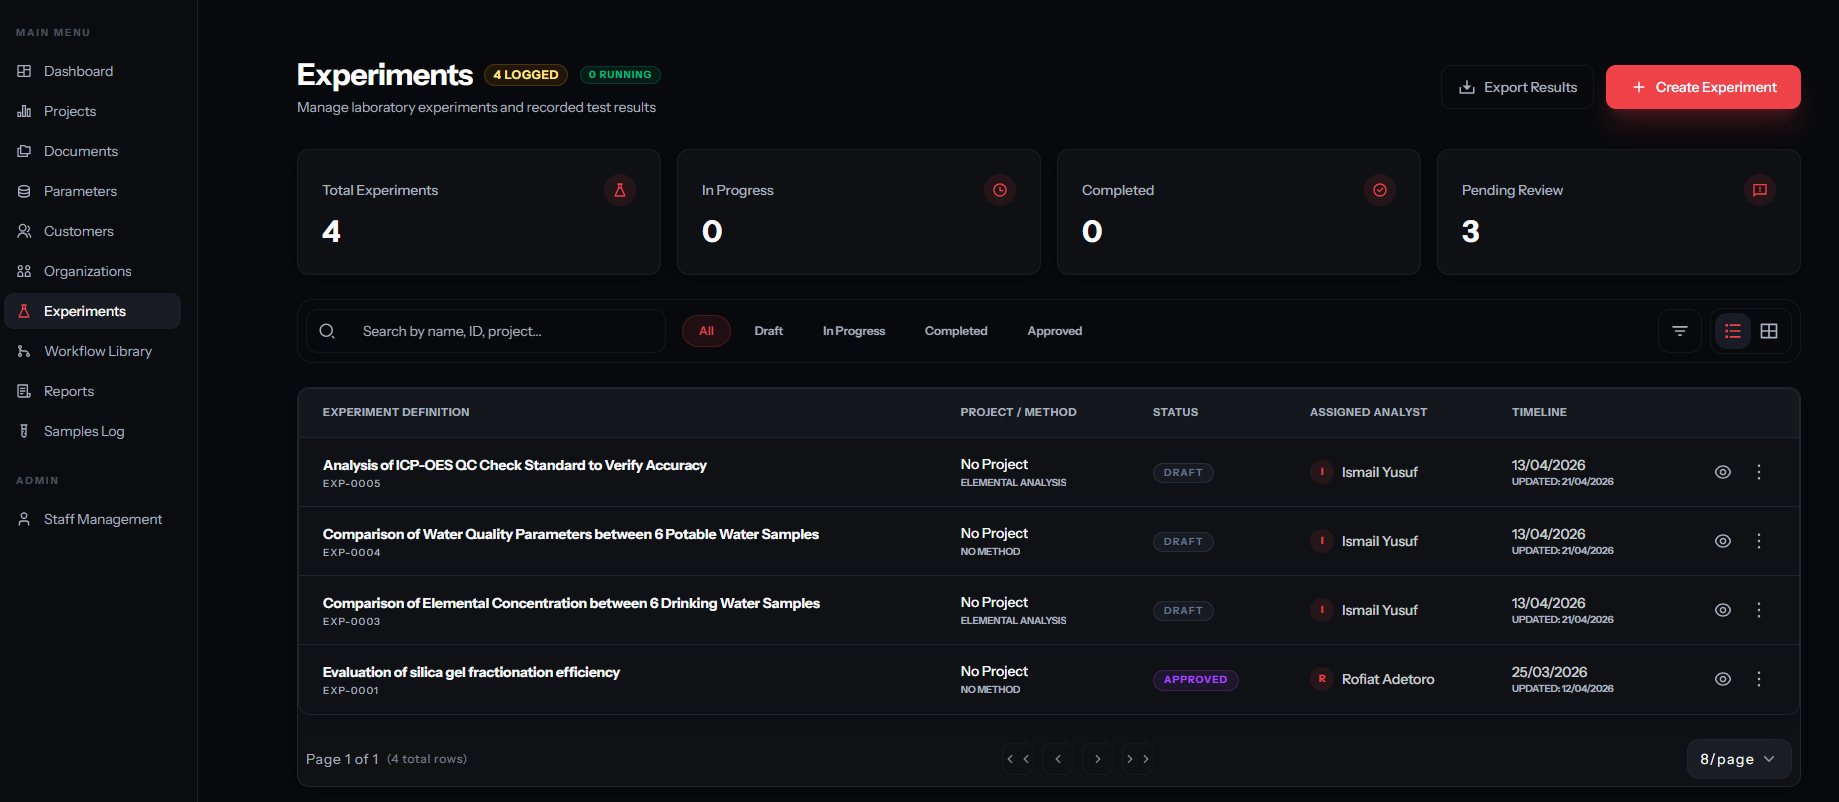
Task: Open more options menu for EXP-0005
Action: [1759, 472]
